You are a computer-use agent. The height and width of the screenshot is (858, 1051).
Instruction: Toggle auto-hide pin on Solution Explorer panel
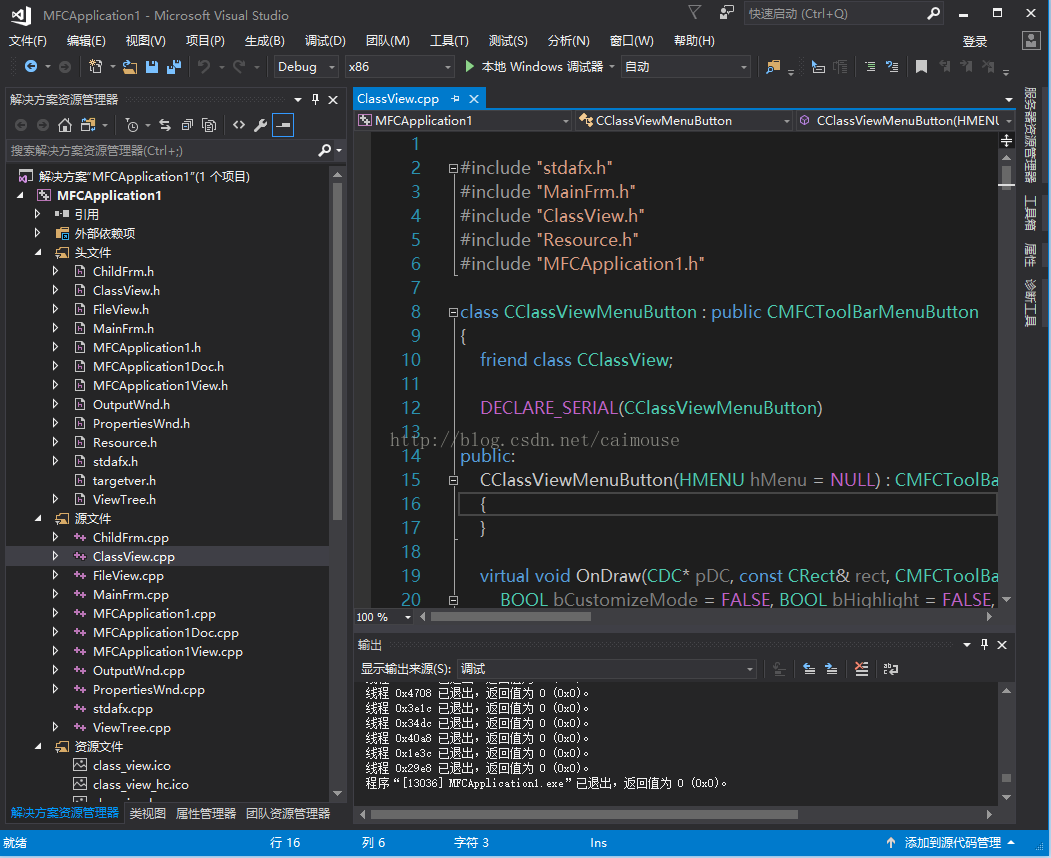click(315, 99)
